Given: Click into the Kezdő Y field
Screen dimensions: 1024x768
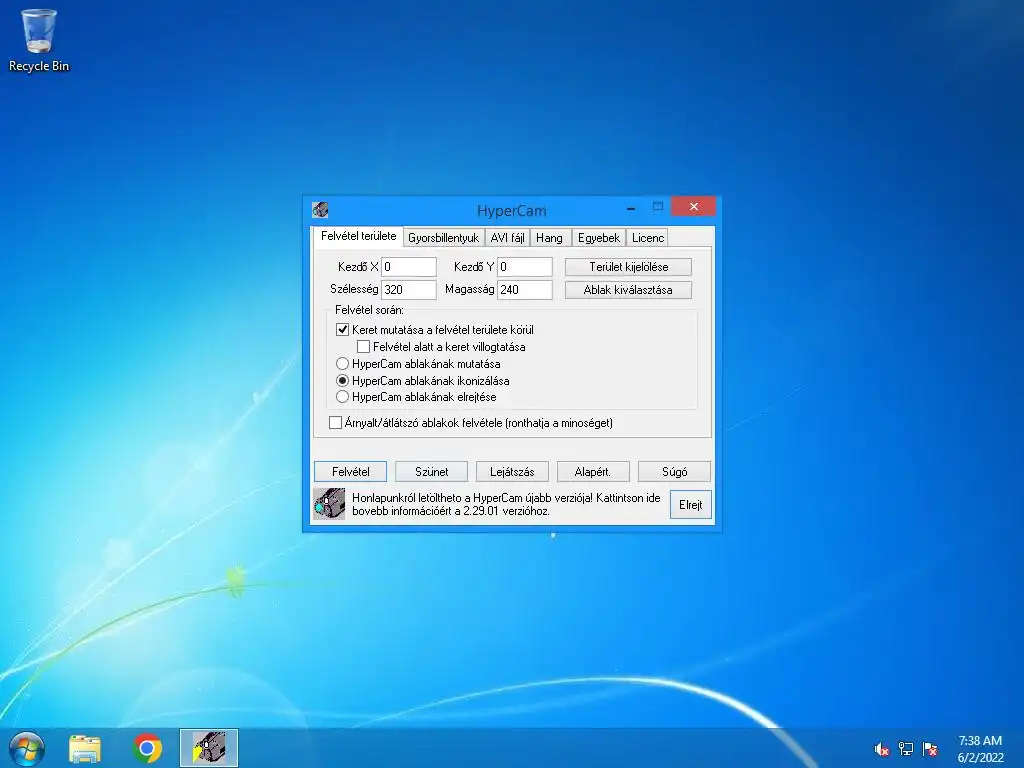Looking at the screenshot, I should [x=525, y=267].
